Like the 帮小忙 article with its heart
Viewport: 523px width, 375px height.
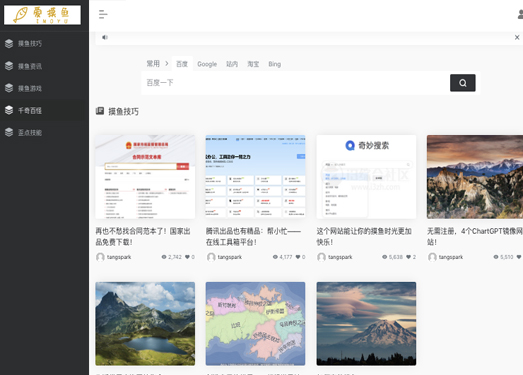coord(298,257)
